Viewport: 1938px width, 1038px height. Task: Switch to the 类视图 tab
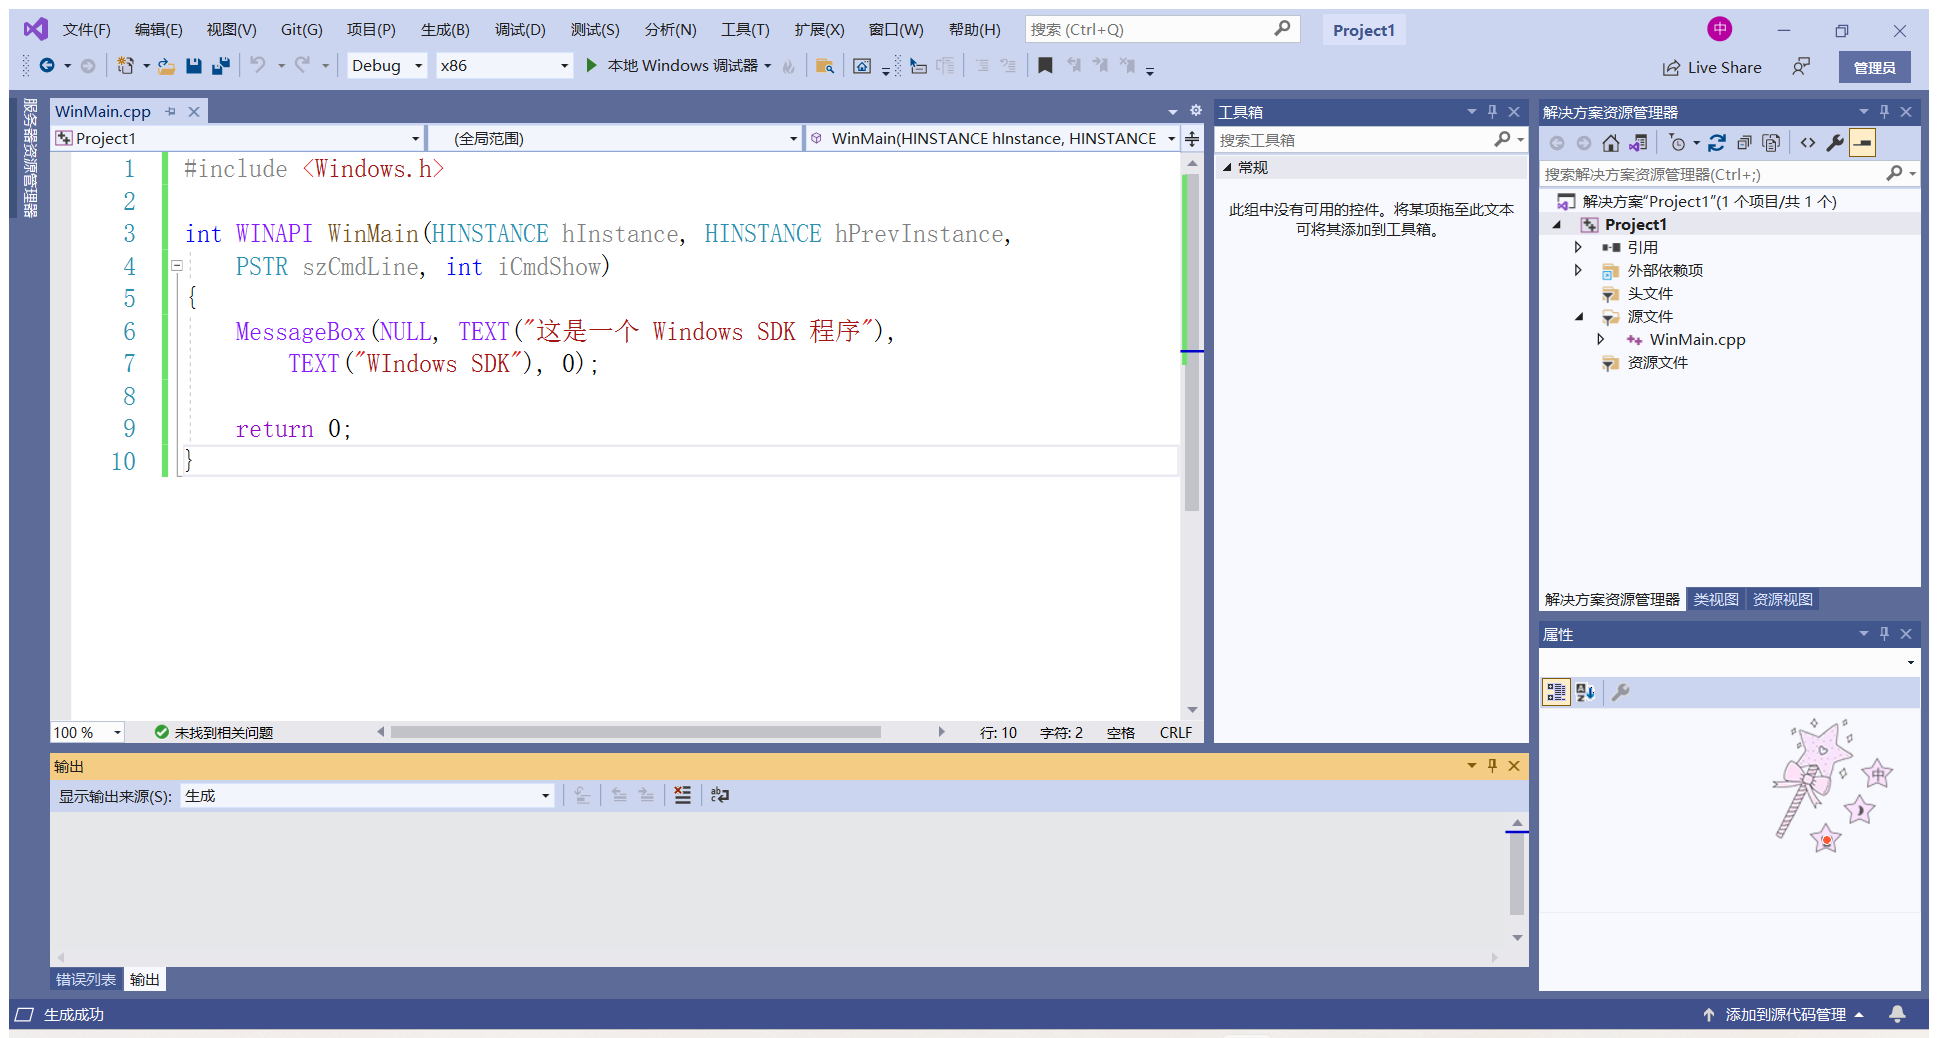pyautogui.click(x=1716, y=599)
